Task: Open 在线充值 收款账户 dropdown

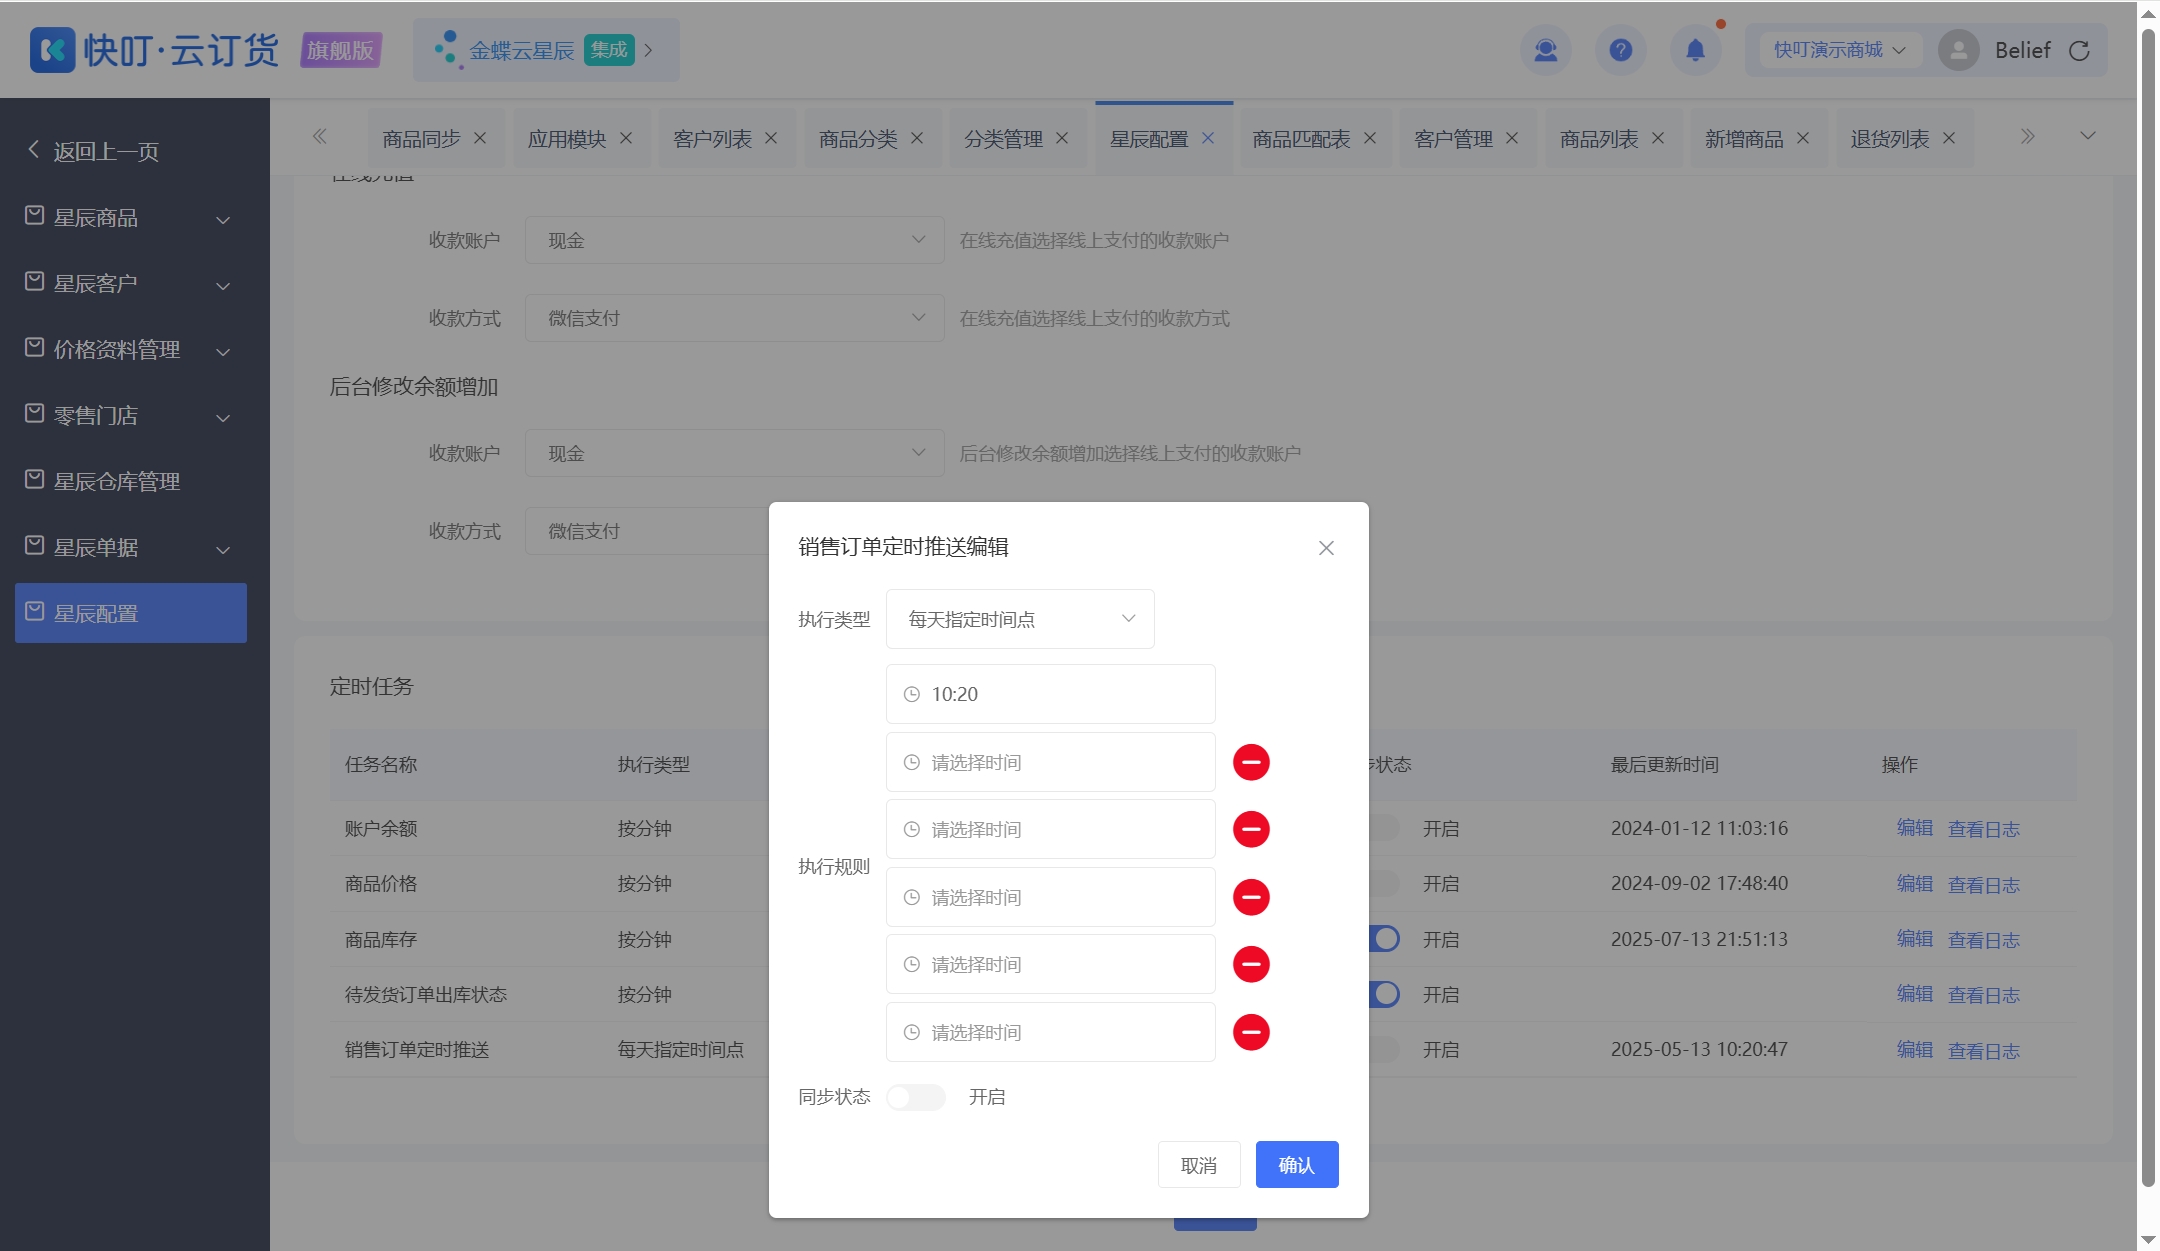Action: click(x=735, y=240)
